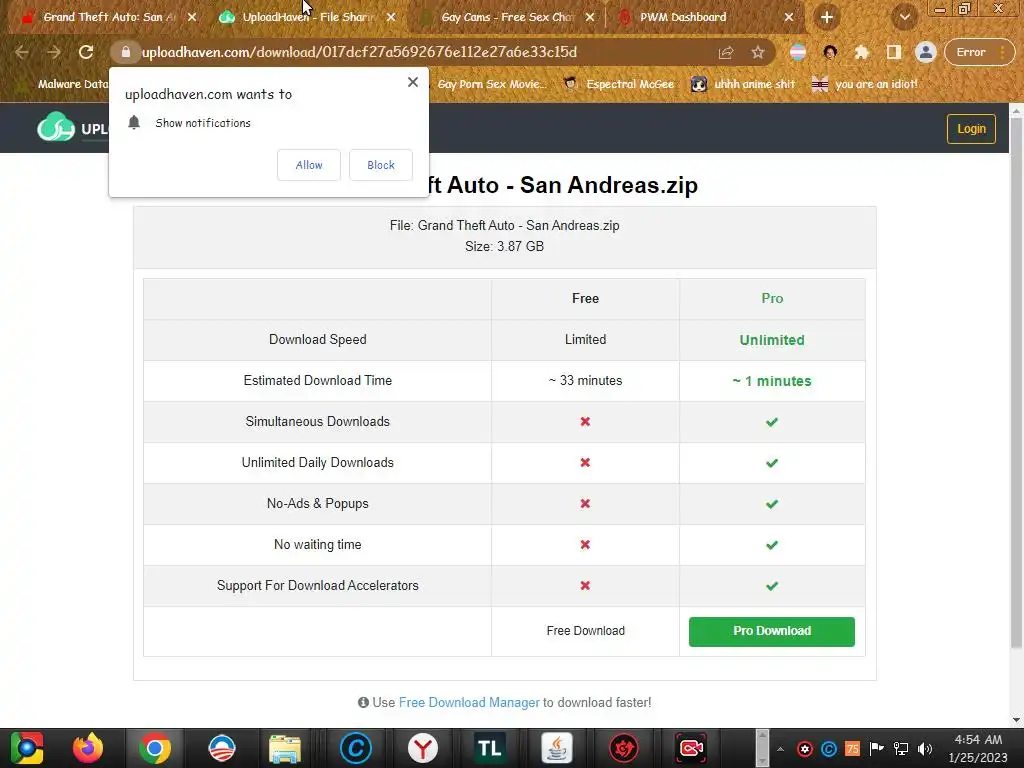Viewport: 1024px width, 768px height.
Task: Reload the current page
Action: 86,52
